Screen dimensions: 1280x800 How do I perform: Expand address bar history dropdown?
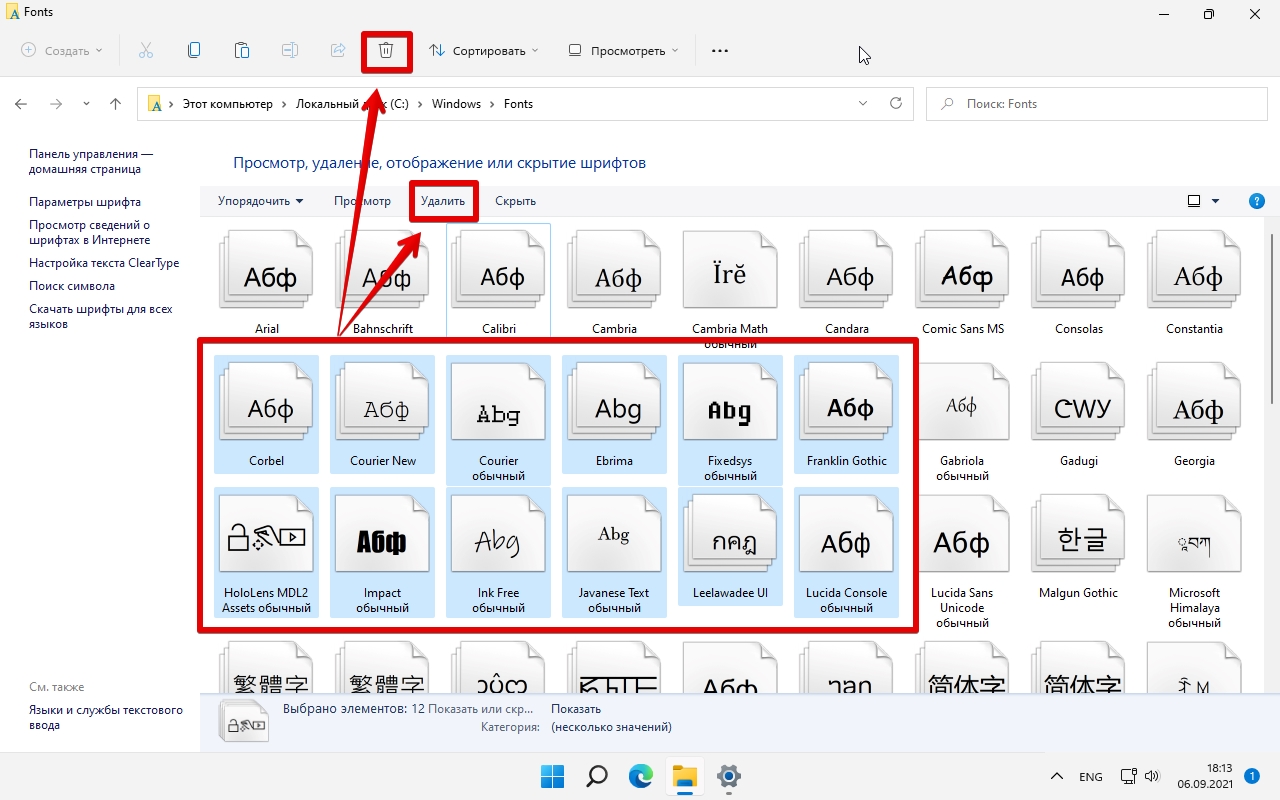click(x=864, y=103)
